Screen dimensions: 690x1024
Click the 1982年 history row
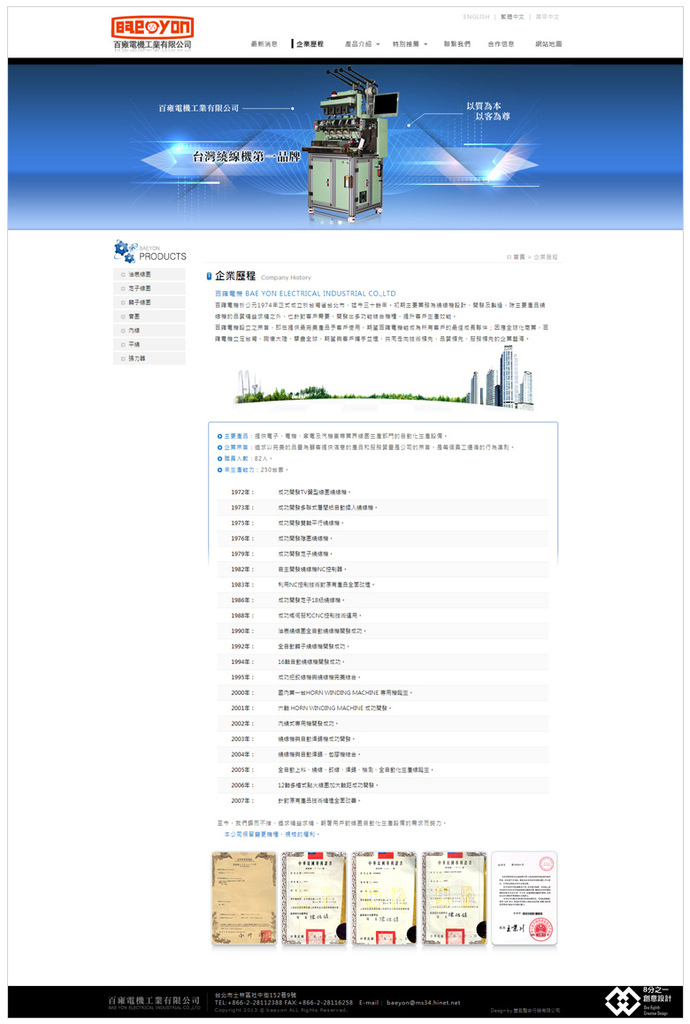click(x=383, y=569)
